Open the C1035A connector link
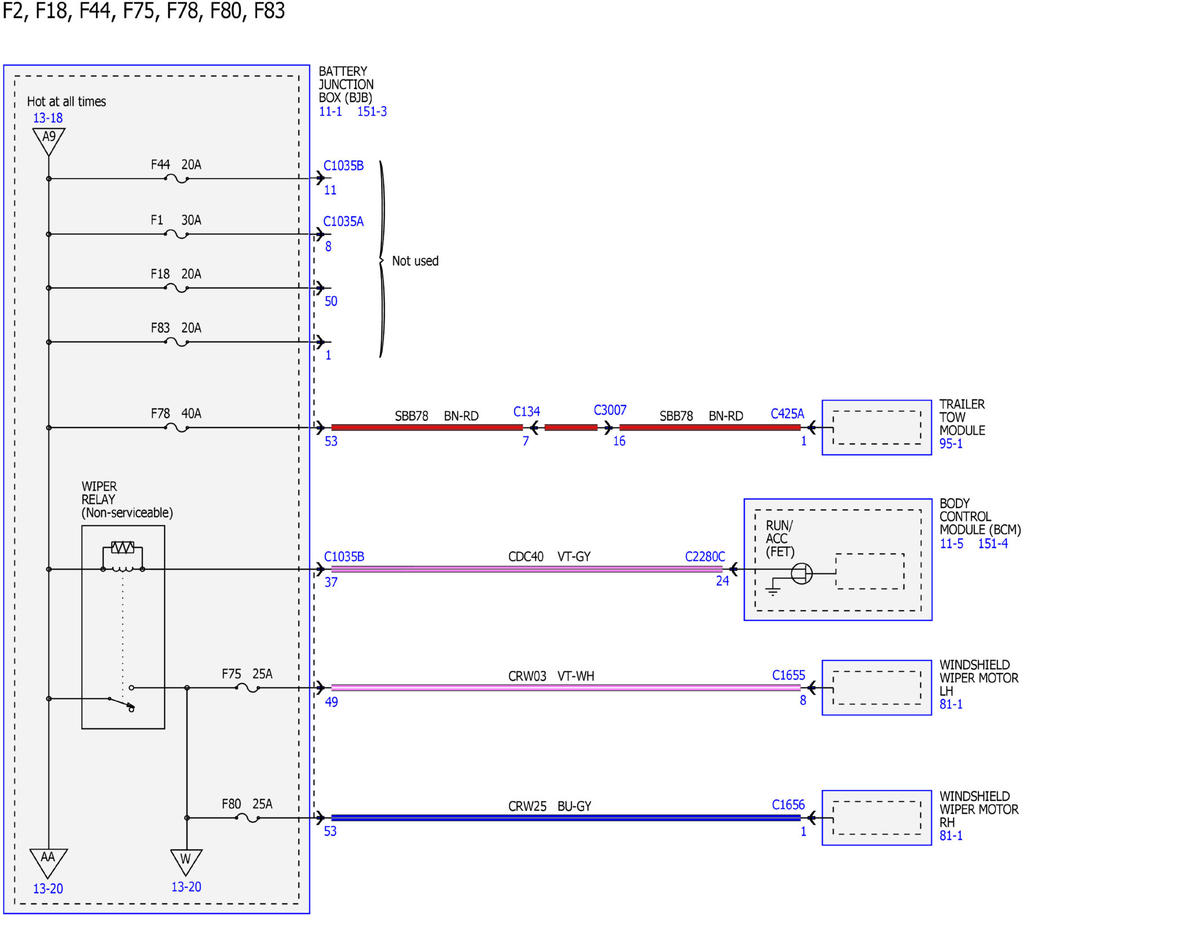Image resolution: width=1200 pixels, height=927 pixels. (344, 222)
